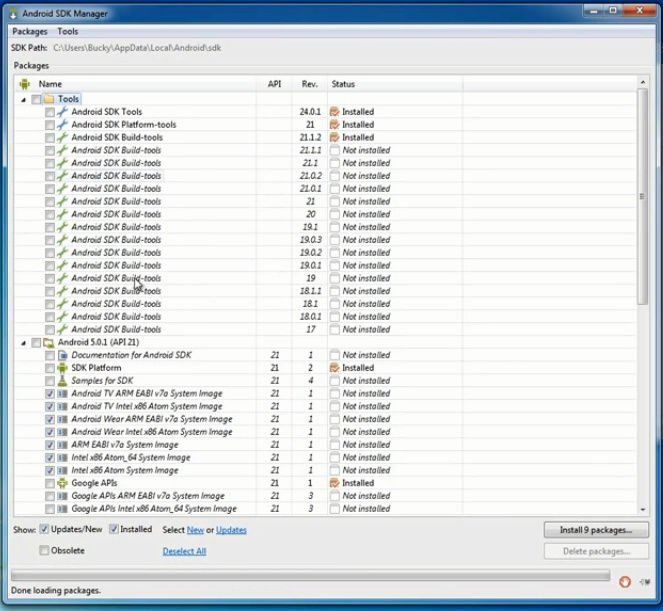Uncheck Android Wear ARM EABI v7a System Image
Viewport: 663px width, 611px height.
pos(50,419)
